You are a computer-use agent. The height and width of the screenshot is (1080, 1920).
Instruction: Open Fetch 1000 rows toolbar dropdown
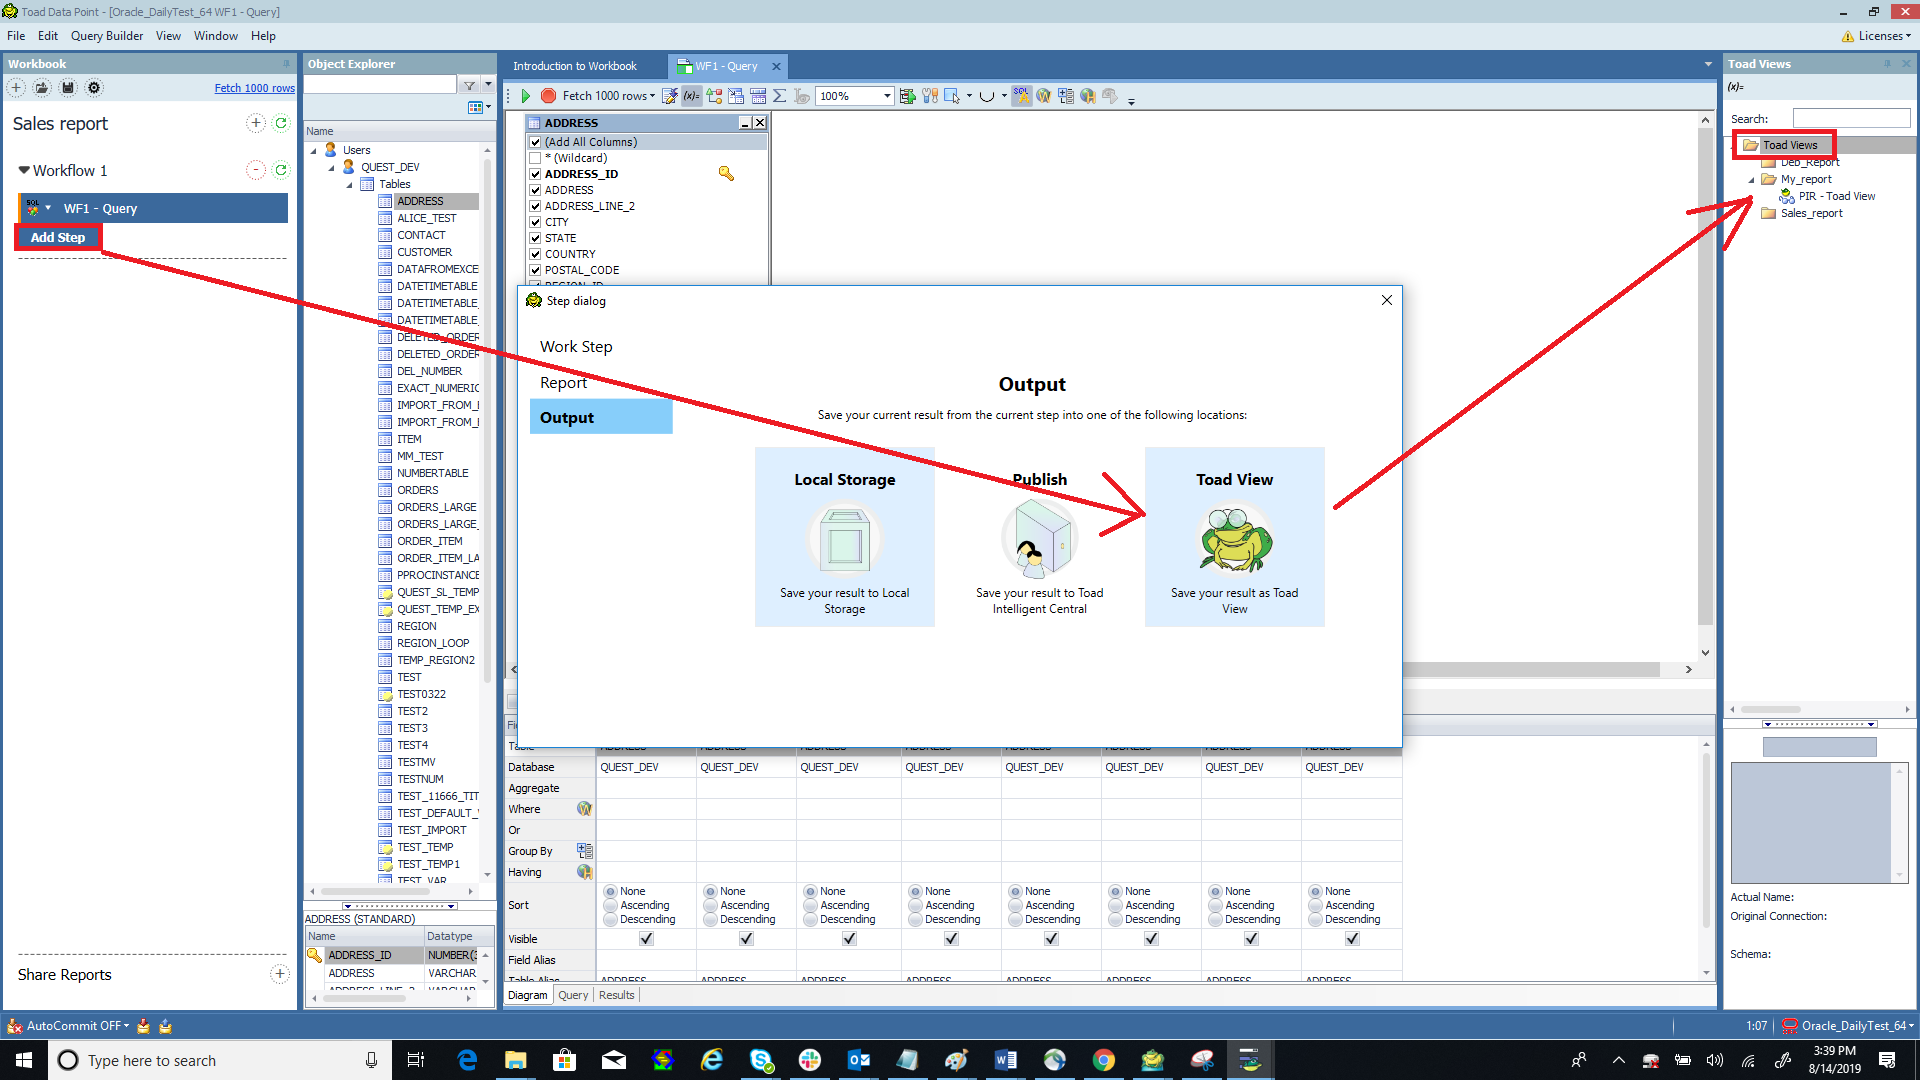pyautogui.click(x=653, y=96)
